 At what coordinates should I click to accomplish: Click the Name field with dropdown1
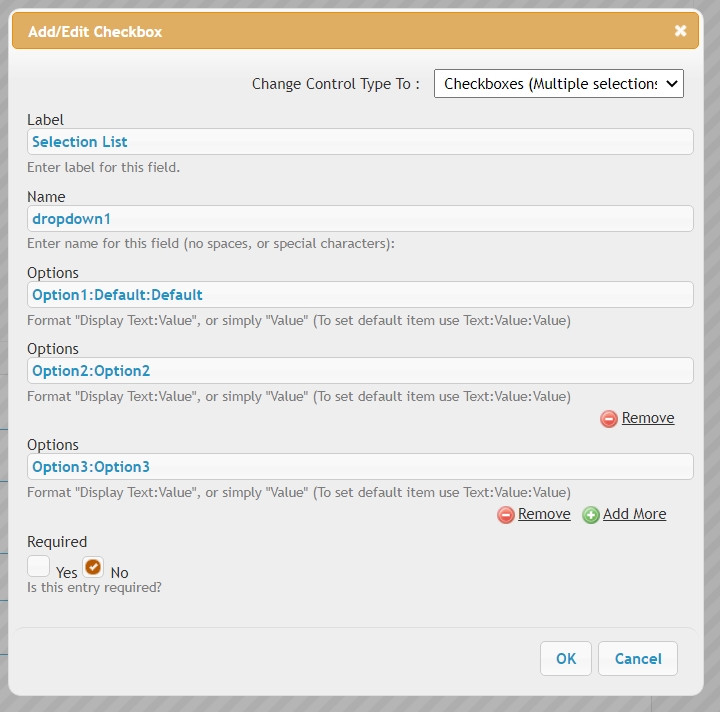[x=360, y=219]
